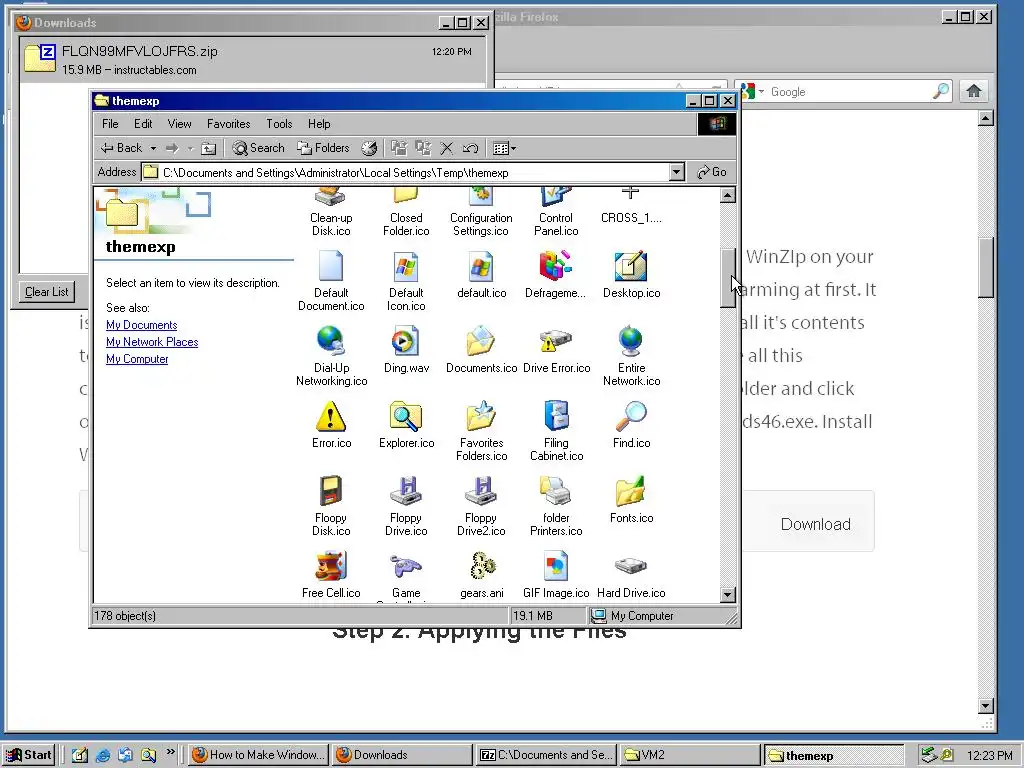
Task: Click the Search toolbar button
Action: [259, 148]
